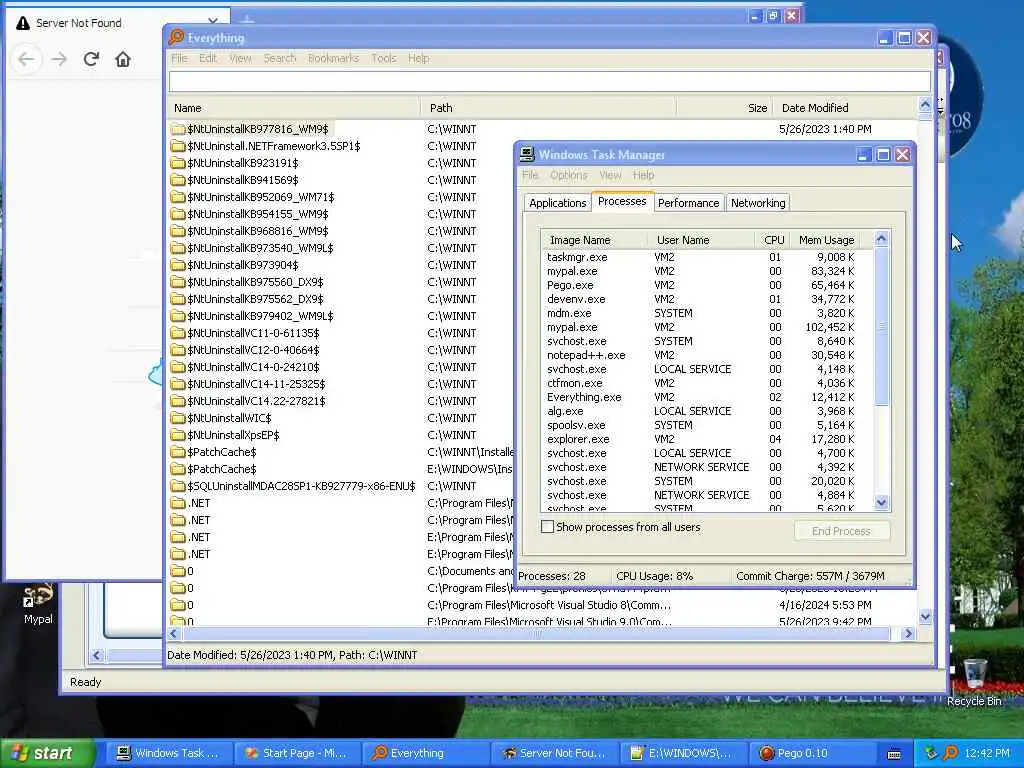Open Everything's Bookmarks menu
The width and height of the screenshot is (1024, 768).
click(333, 58)
